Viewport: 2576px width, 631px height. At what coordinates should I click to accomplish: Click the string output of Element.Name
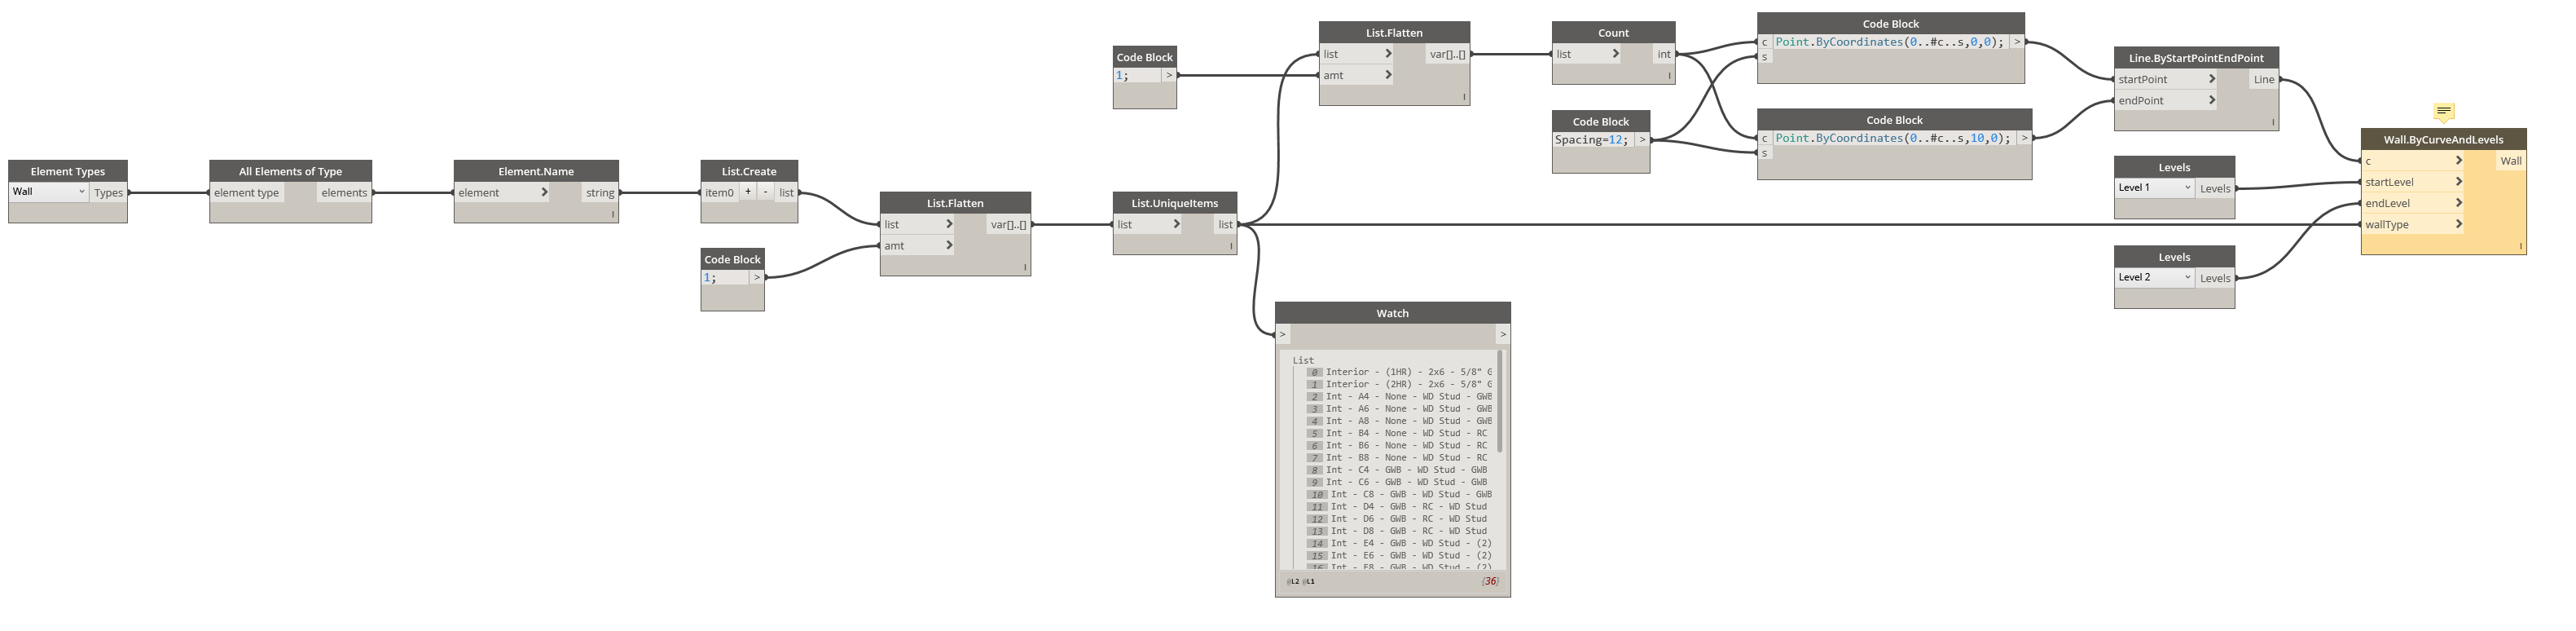[600, 193]
